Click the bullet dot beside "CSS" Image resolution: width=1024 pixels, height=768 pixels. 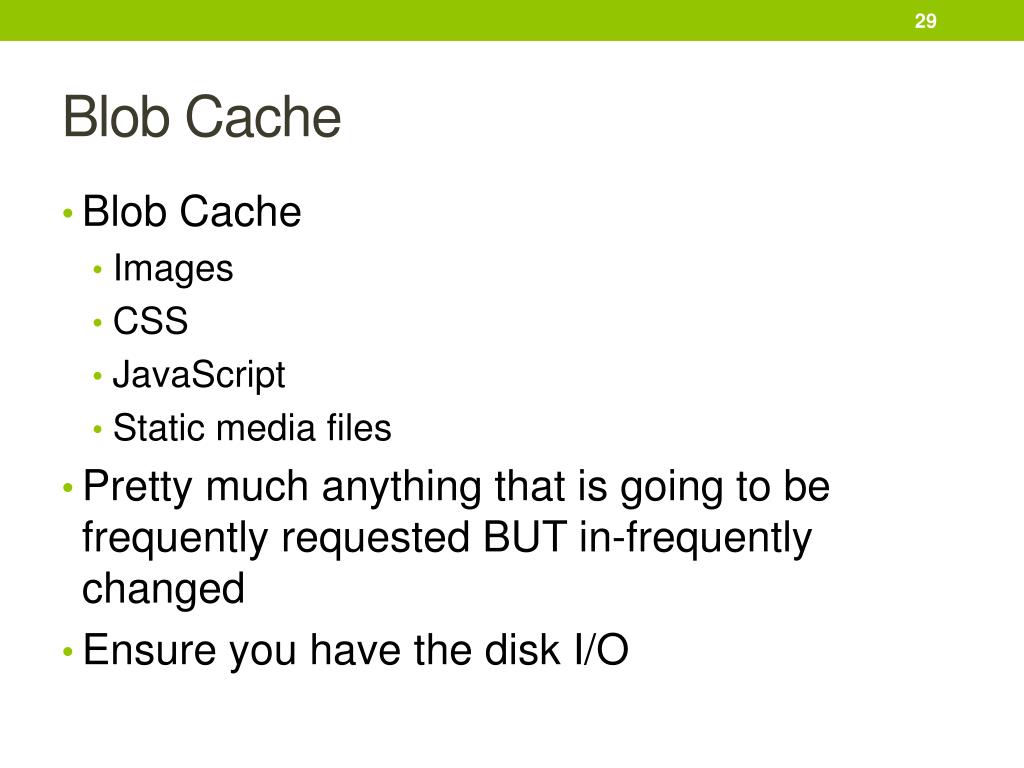pyautogui.click(x=98, y=324)
